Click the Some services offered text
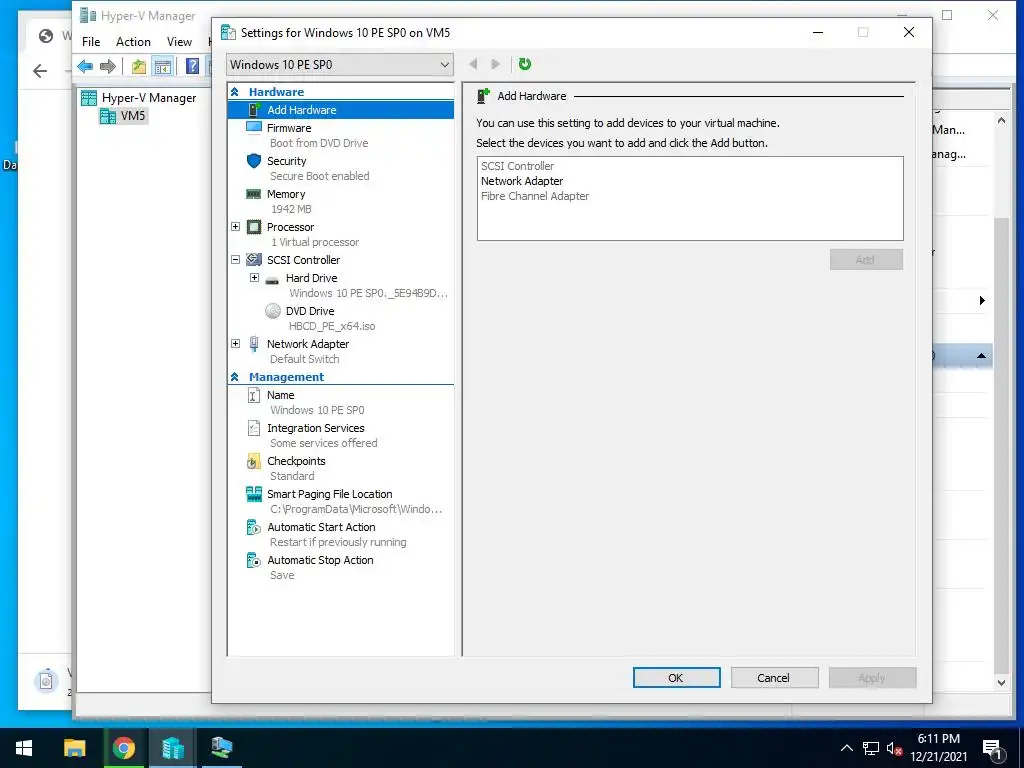Viewport: 1024px width, 768px height. [x=323, y=443]
